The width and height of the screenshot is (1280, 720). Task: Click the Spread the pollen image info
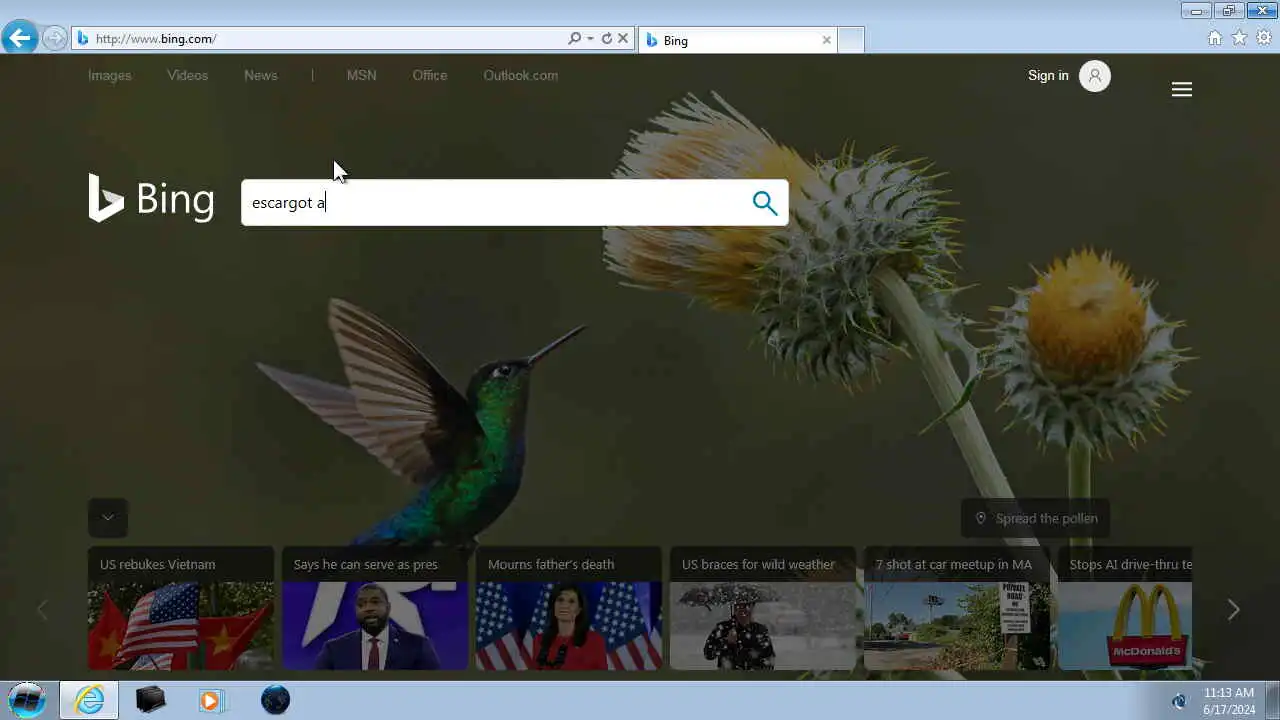(x=1036, y=518)
